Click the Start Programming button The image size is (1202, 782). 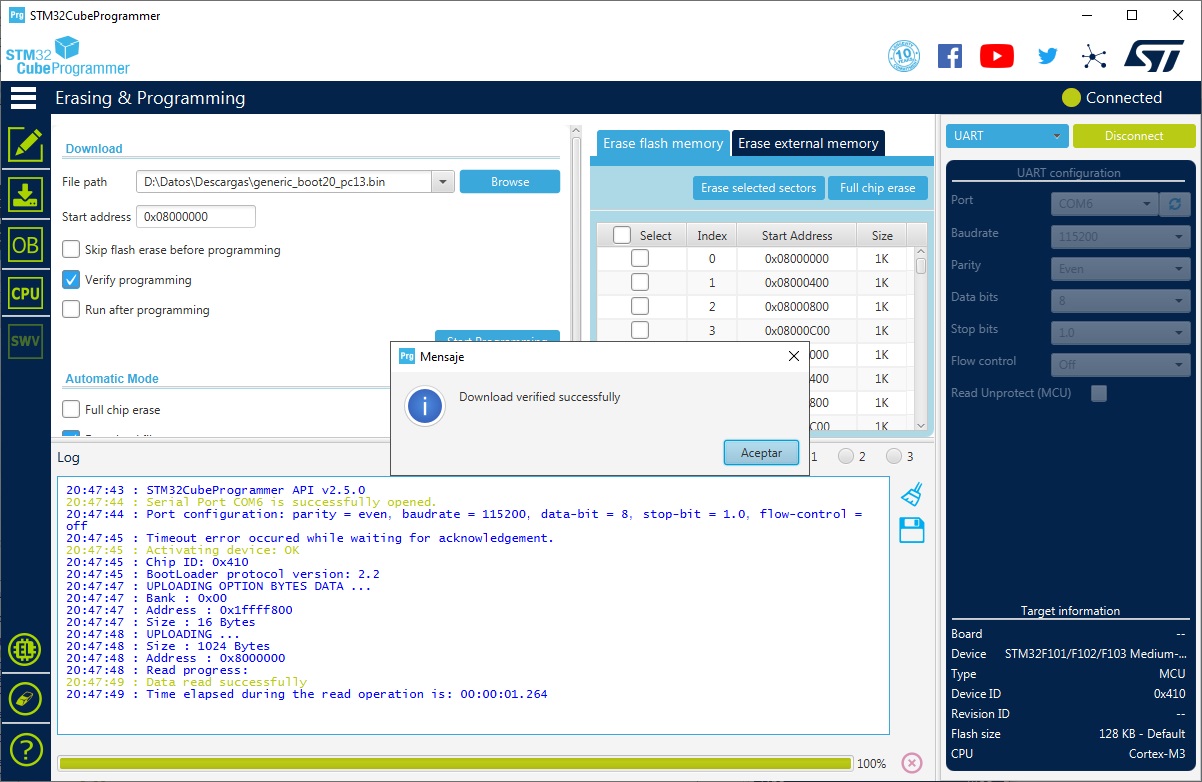[x=497, y=338]
